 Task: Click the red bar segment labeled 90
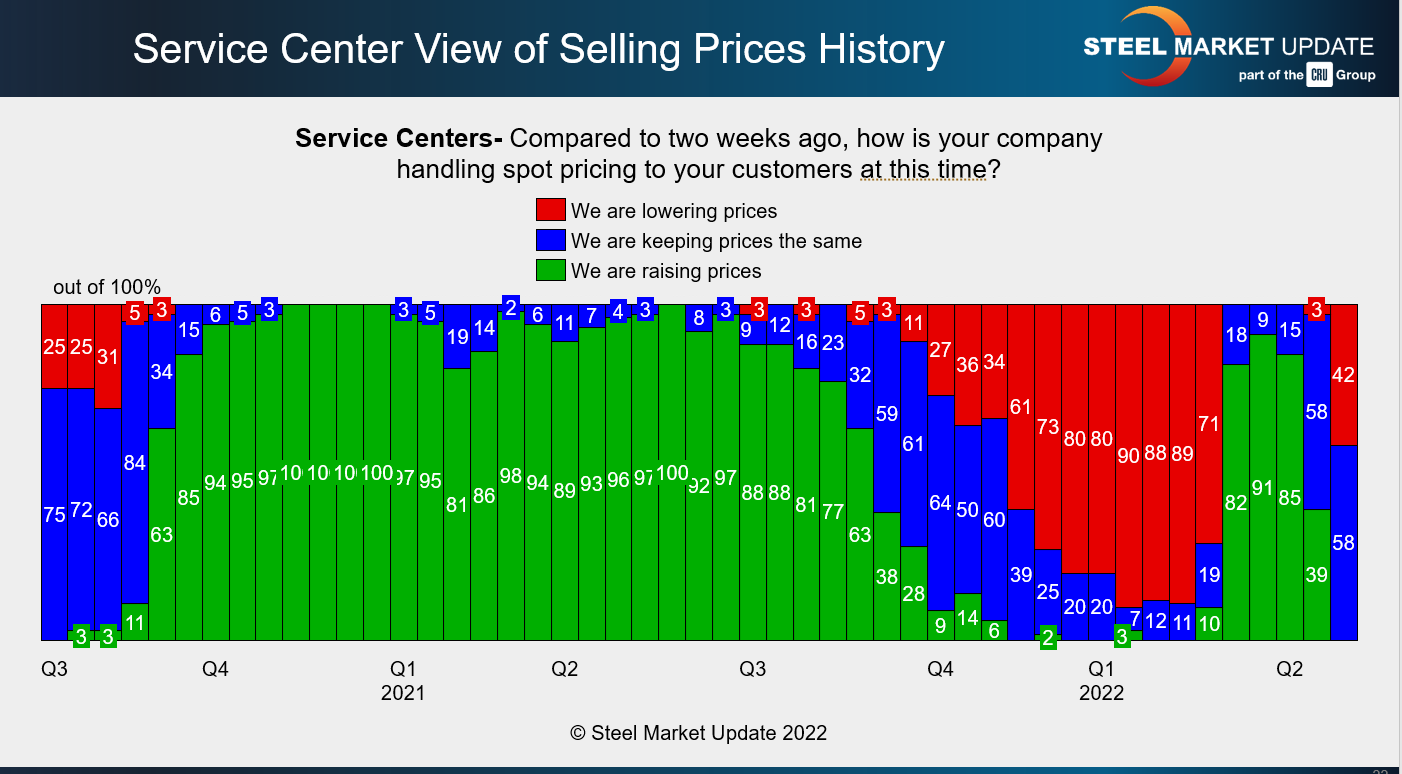[x=1129, y=455]
